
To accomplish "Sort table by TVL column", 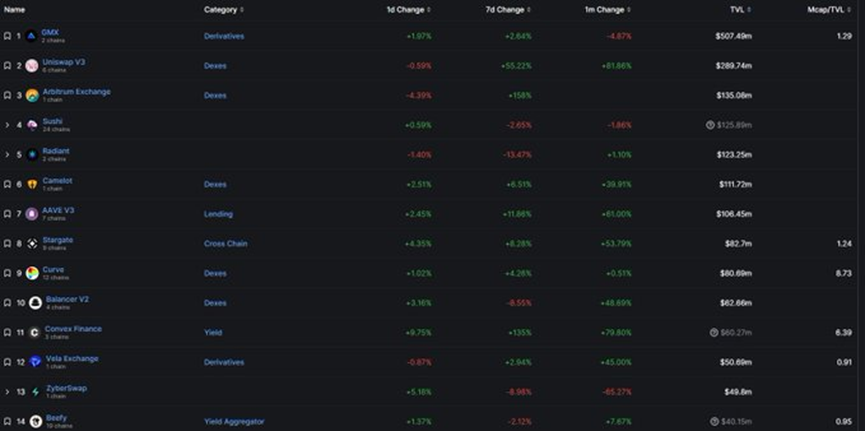I will click(741, 9).
